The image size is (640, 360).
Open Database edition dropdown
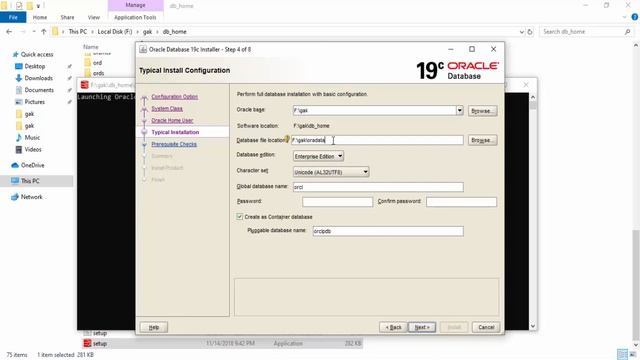pyautogui.click(x=318, y=156)
